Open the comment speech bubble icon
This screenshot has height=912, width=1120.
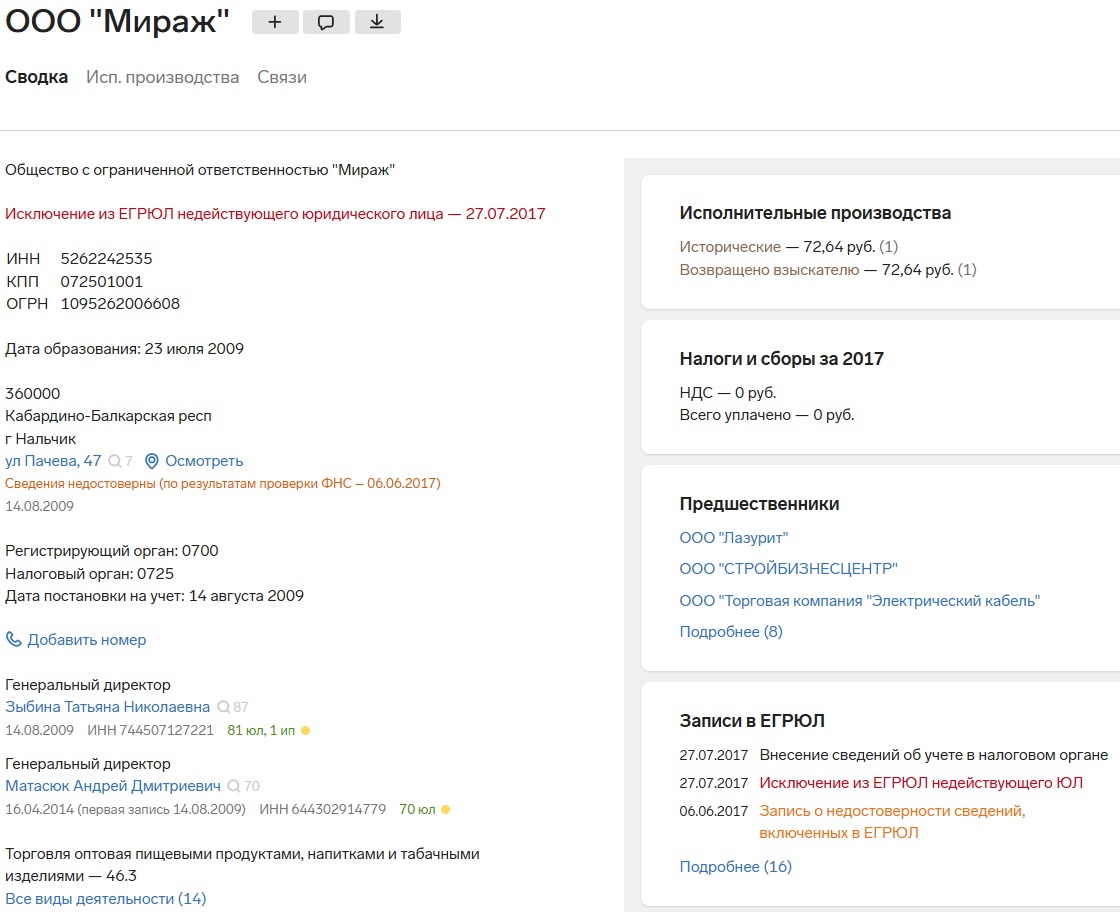click(x=326, y=22)
